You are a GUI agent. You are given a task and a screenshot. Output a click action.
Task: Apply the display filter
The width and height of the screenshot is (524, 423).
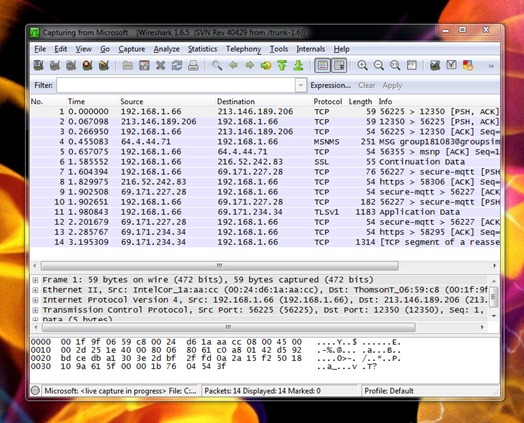[392, 86]
